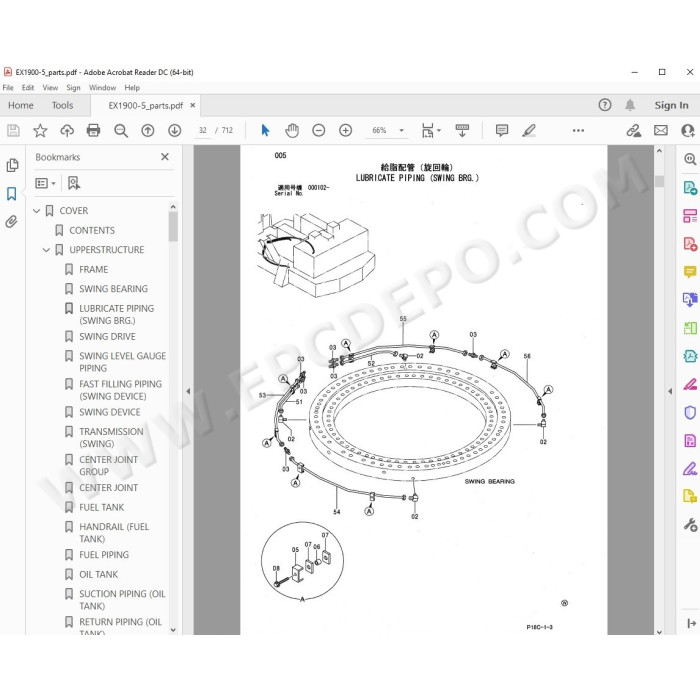Viewport: 700px width, 700px height.
Task: Add document to starred with star icon
Action: (x=40, y=130)
